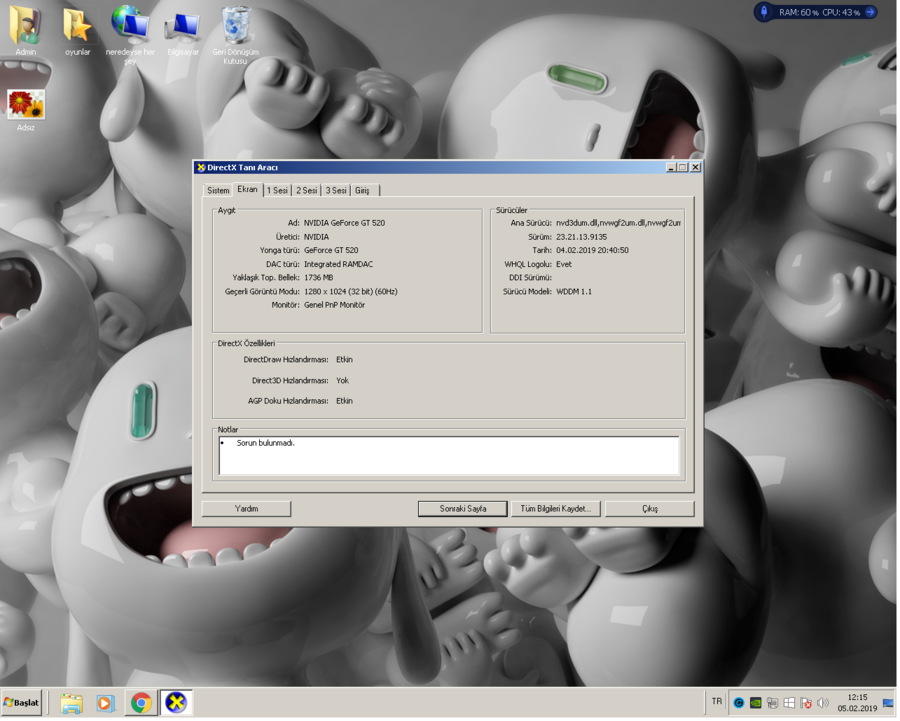Switch to the Sistem tab
Screen dimensions: 900x721
click(x=218, y=191)
